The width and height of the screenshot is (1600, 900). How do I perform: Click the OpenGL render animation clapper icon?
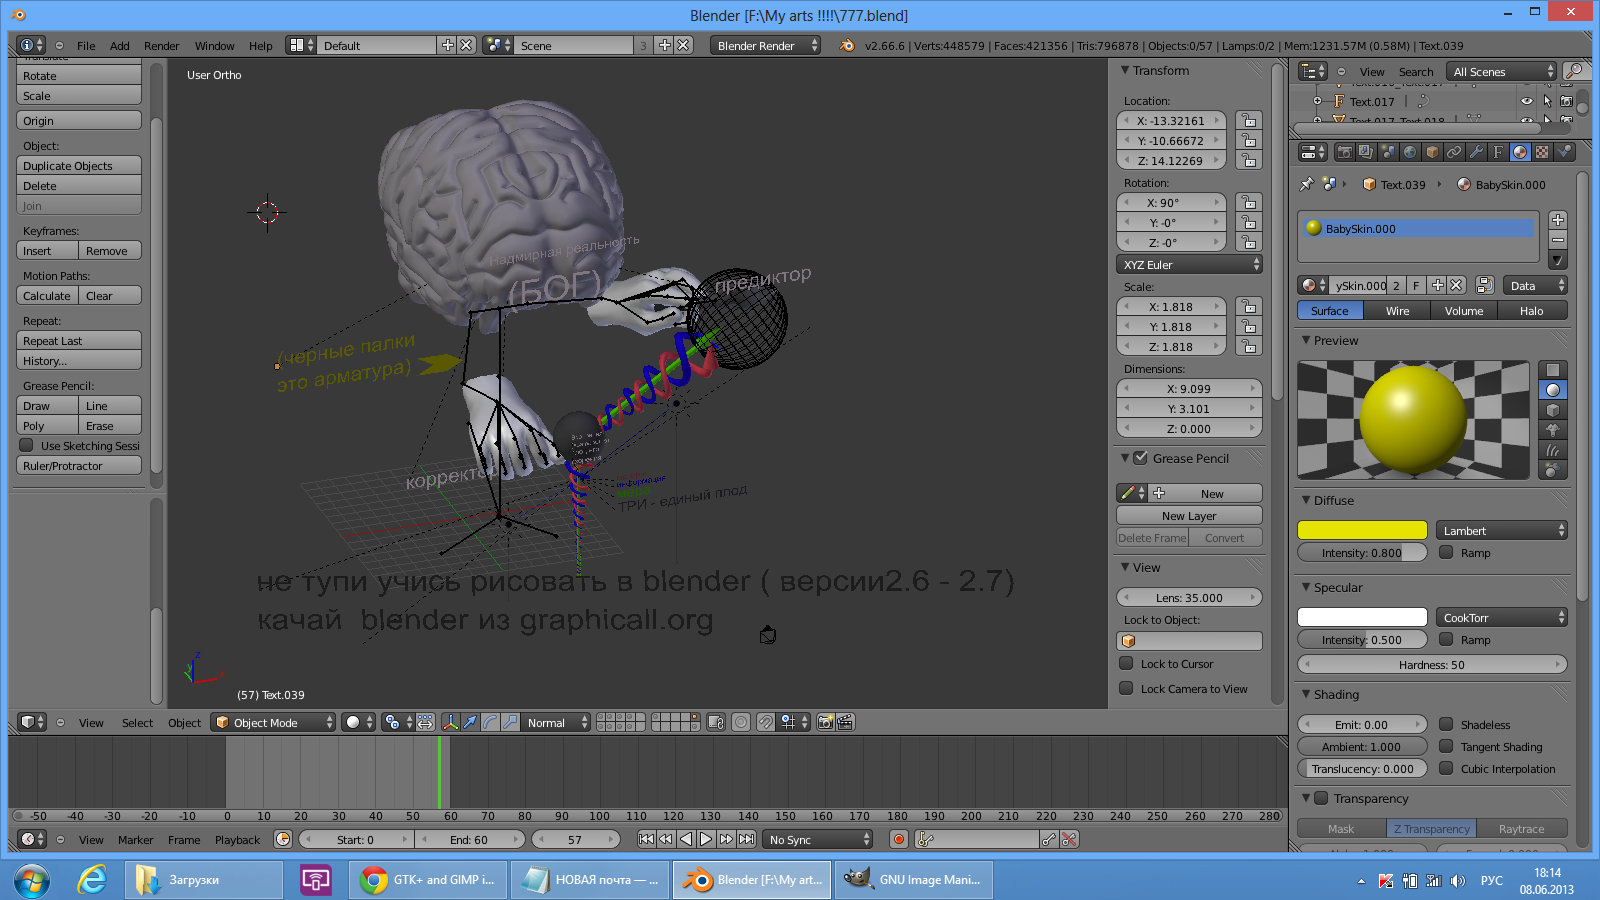tap(845, 722)
